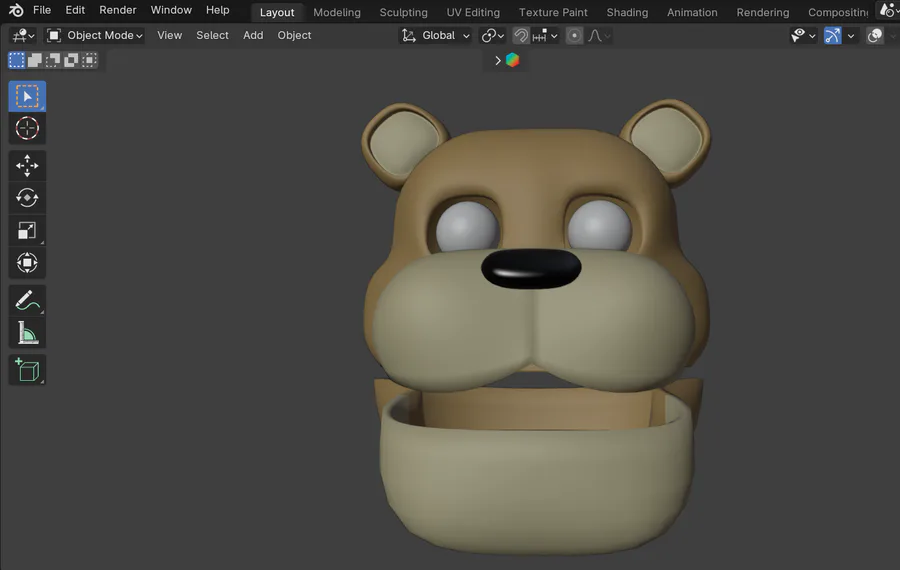
Task: Open the editor type dropdown
Action: point(24,36)
